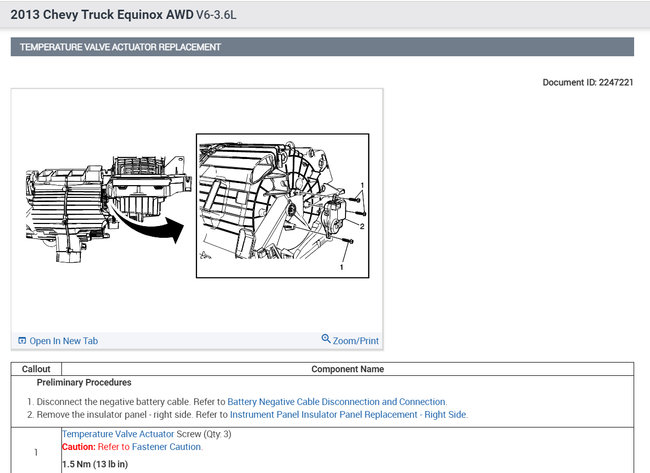Click the Component Name column header
Image resolution: width=650 pixels, height=473 pixels.
[347, 369]
